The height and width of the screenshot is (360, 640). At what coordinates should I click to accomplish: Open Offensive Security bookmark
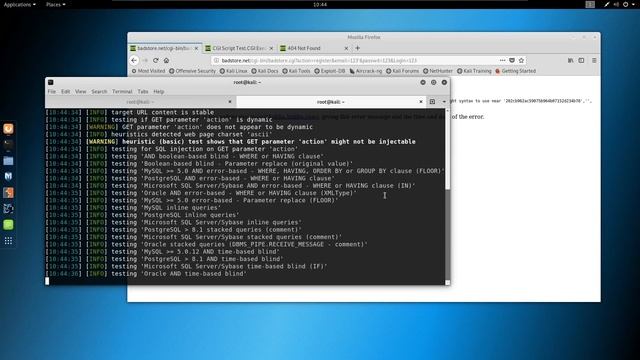192,71
